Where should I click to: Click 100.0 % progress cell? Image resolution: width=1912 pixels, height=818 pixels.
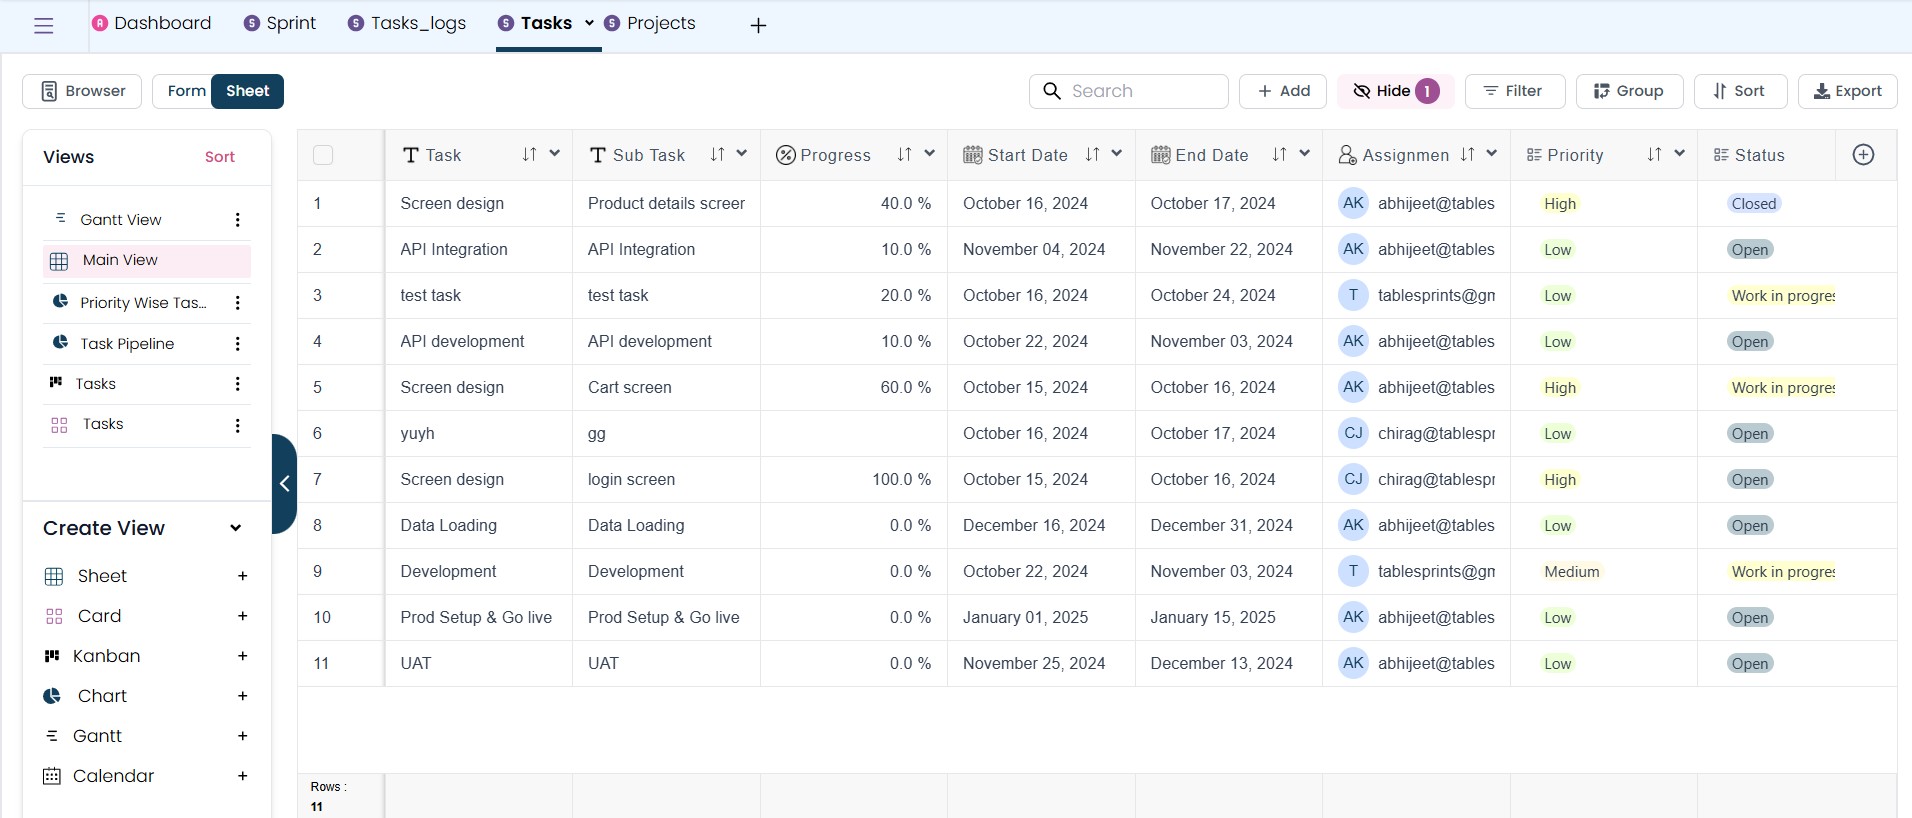tap(854, 480)
